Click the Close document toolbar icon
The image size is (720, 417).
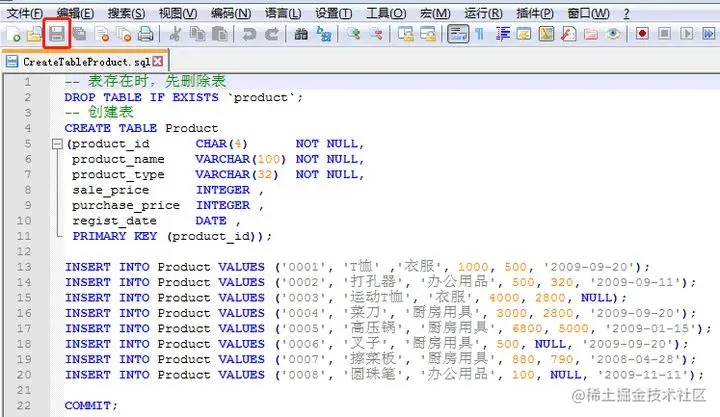[102, 34]
